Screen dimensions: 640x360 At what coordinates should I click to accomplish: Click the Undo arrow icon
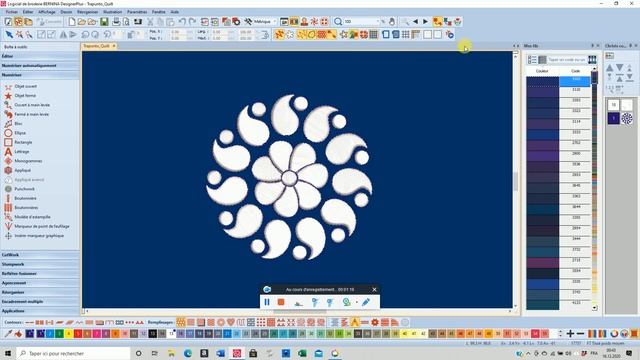click(x=182, y=22)
